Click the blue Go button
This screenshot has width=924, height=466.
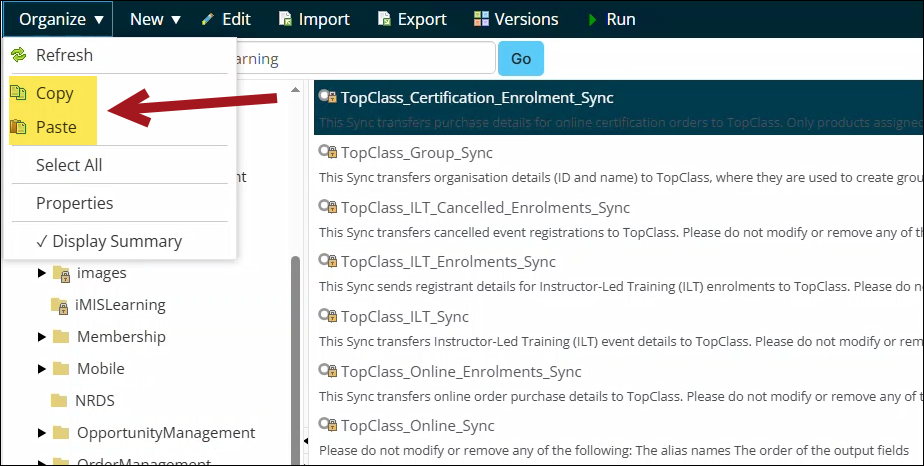[521, 58]
